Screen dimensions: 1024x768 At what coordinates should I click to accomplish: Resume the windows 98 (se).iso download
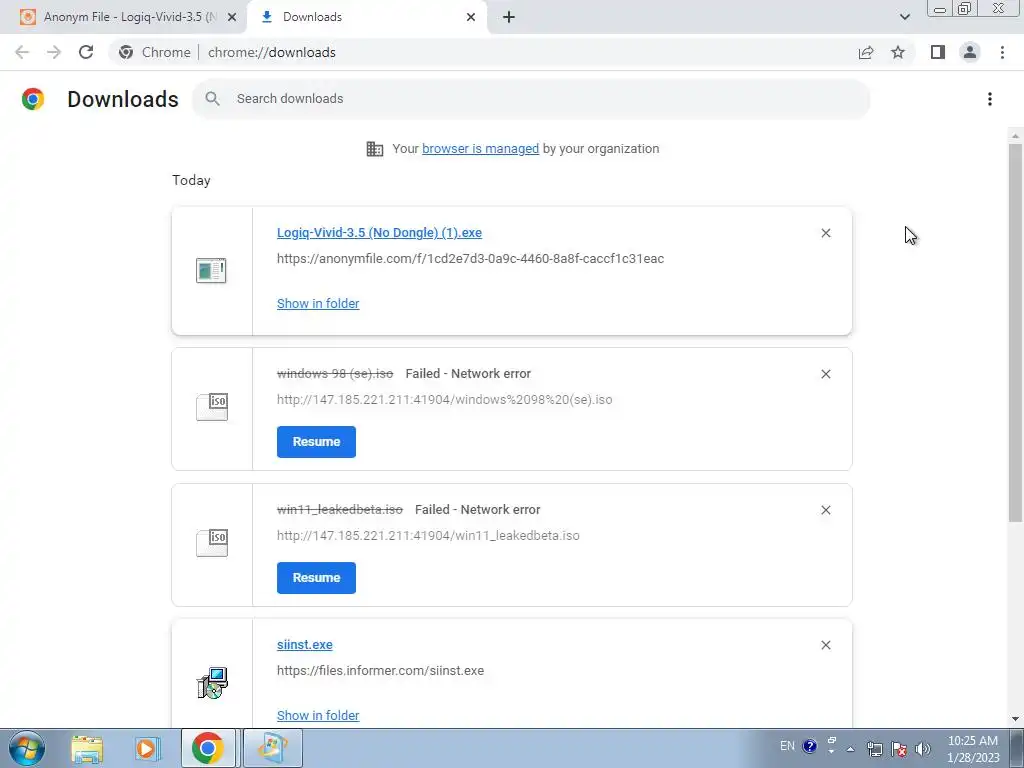pyautogui.click(x=316, y=442)
